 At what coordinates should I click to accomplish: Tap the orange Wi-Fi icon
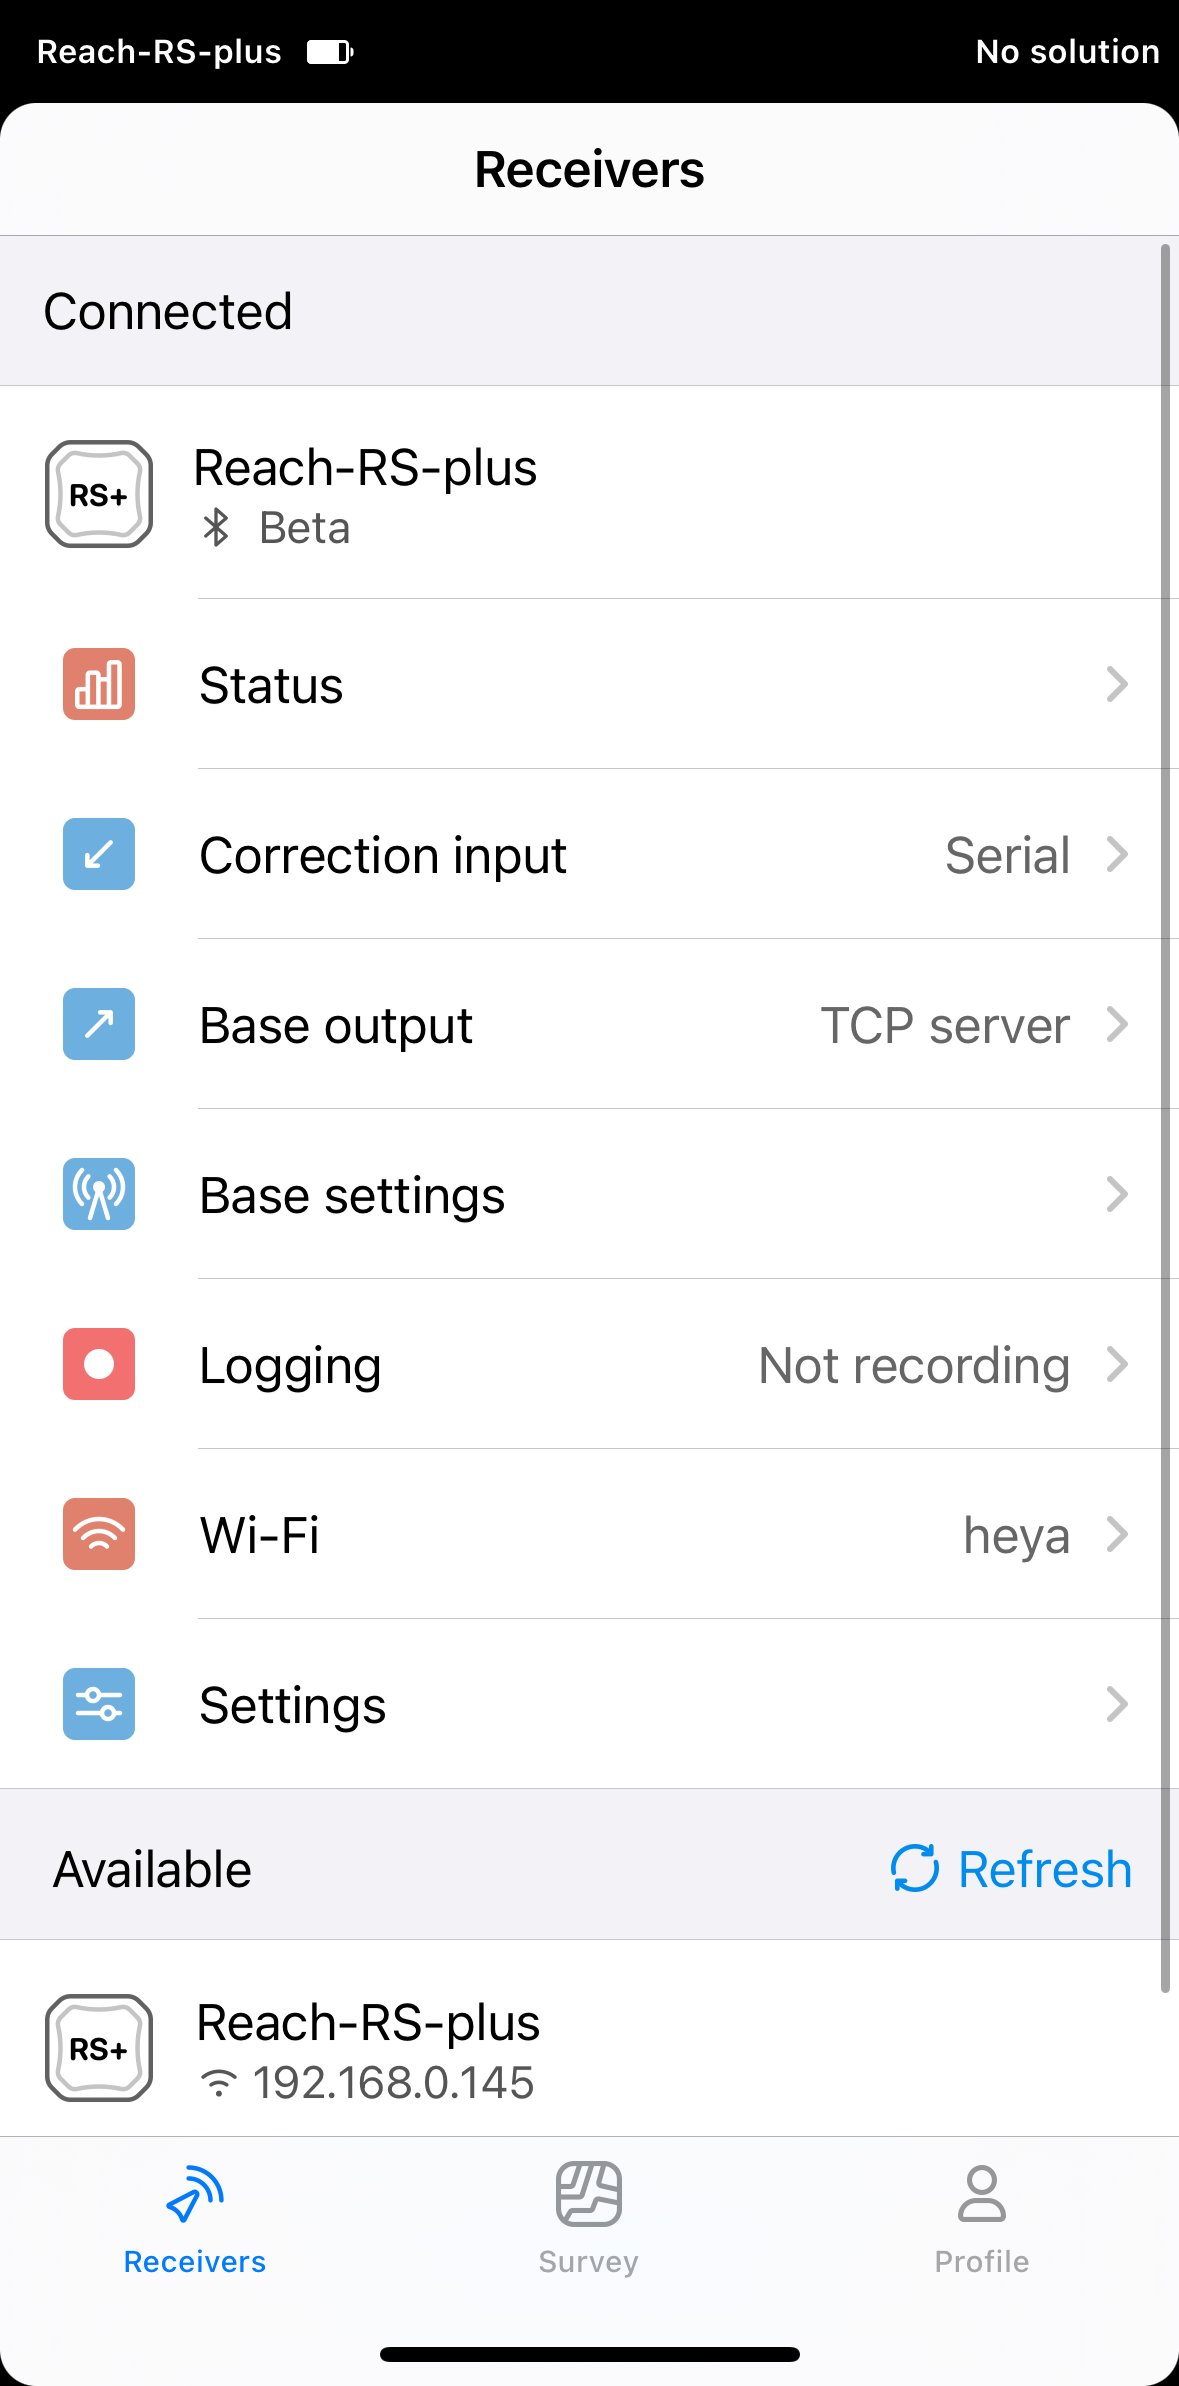[99, 1534]
